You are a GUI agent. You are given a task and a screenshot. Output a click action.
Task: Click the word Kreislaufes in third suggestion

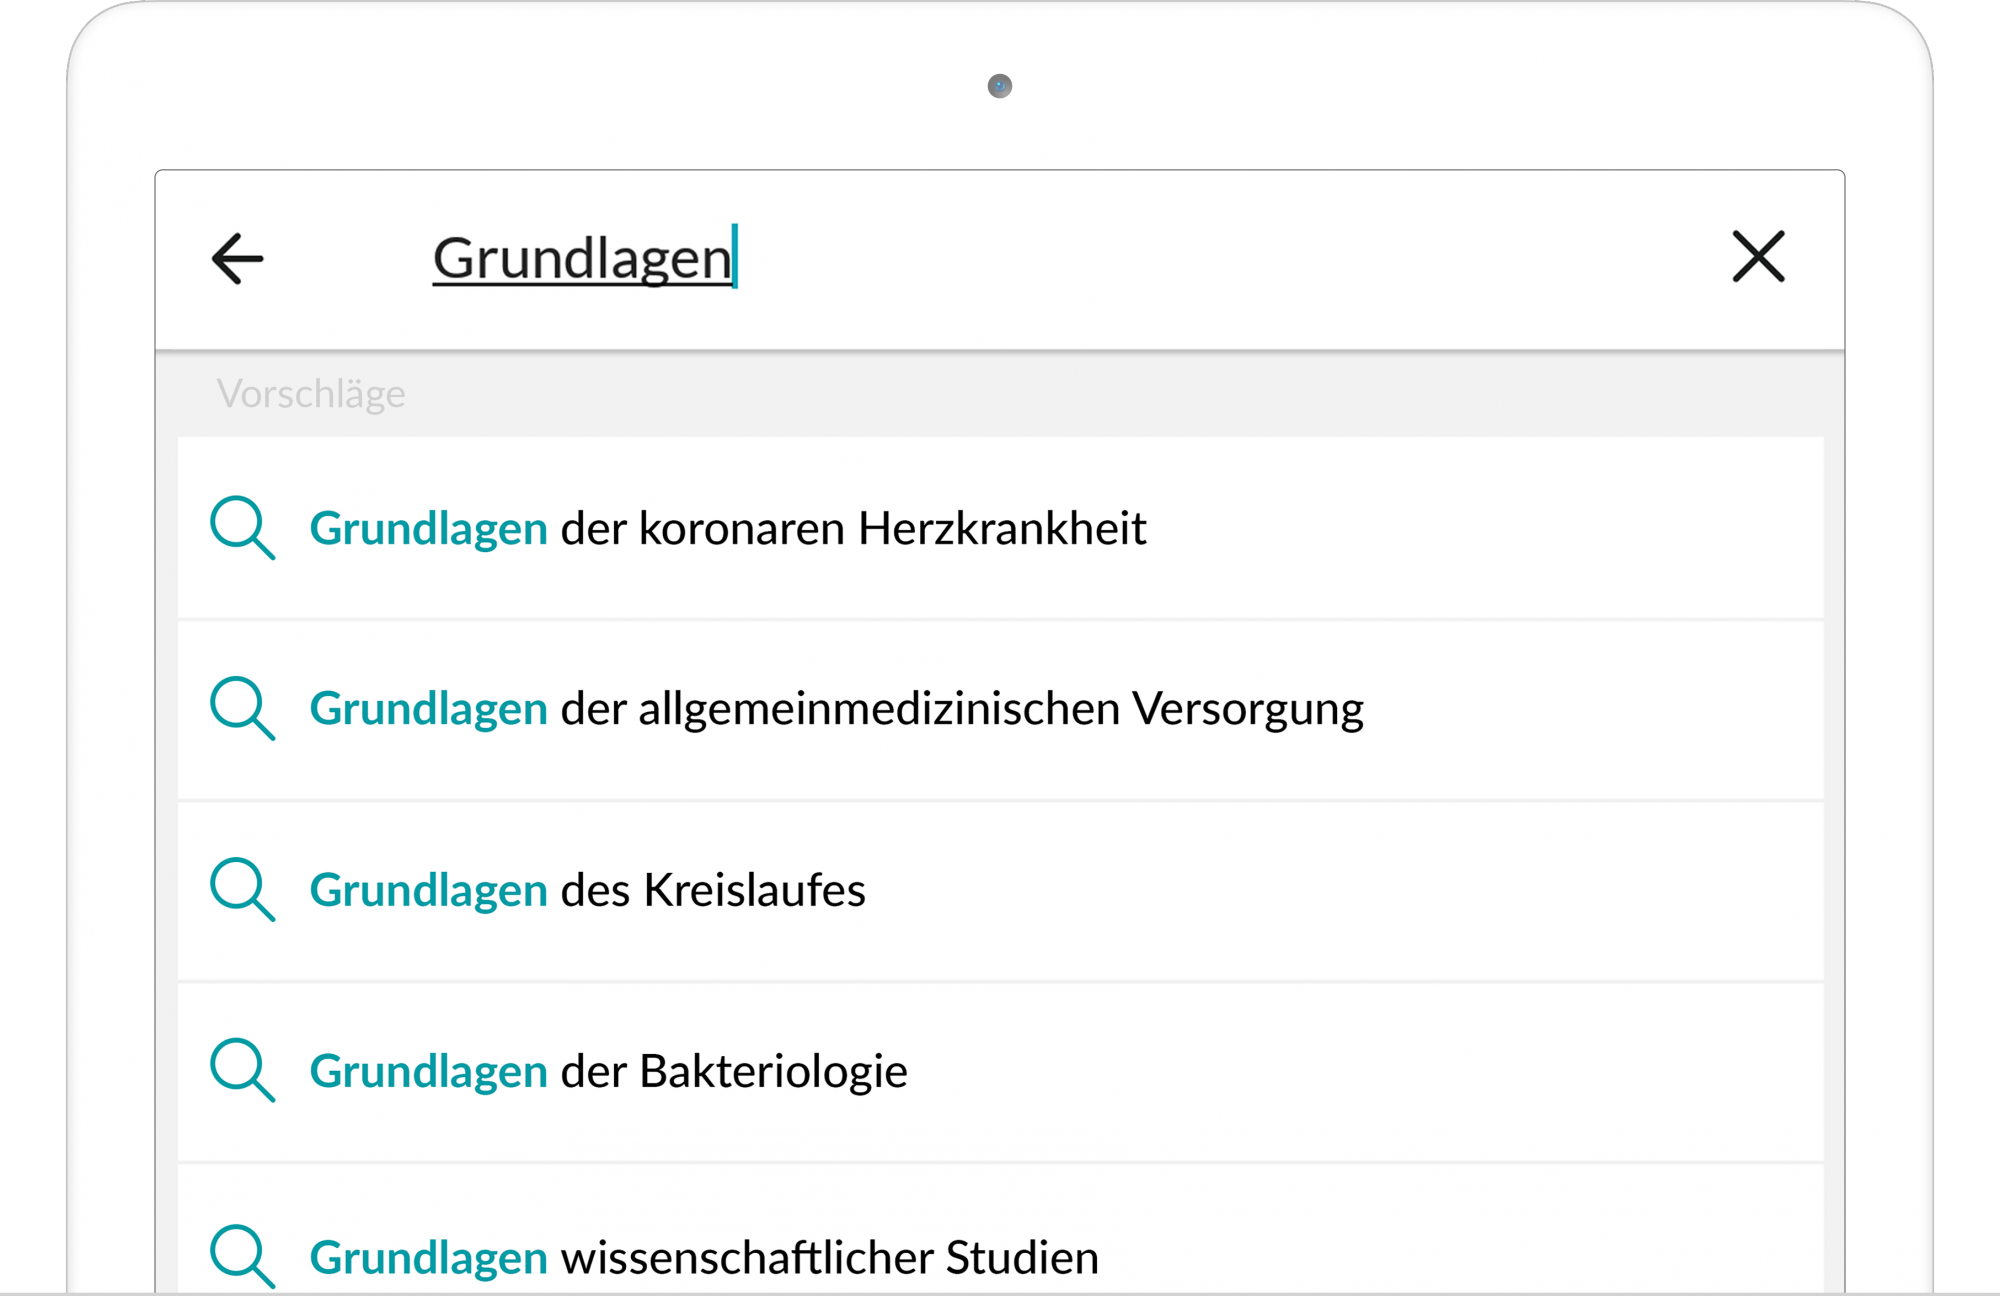coord(755,890)
